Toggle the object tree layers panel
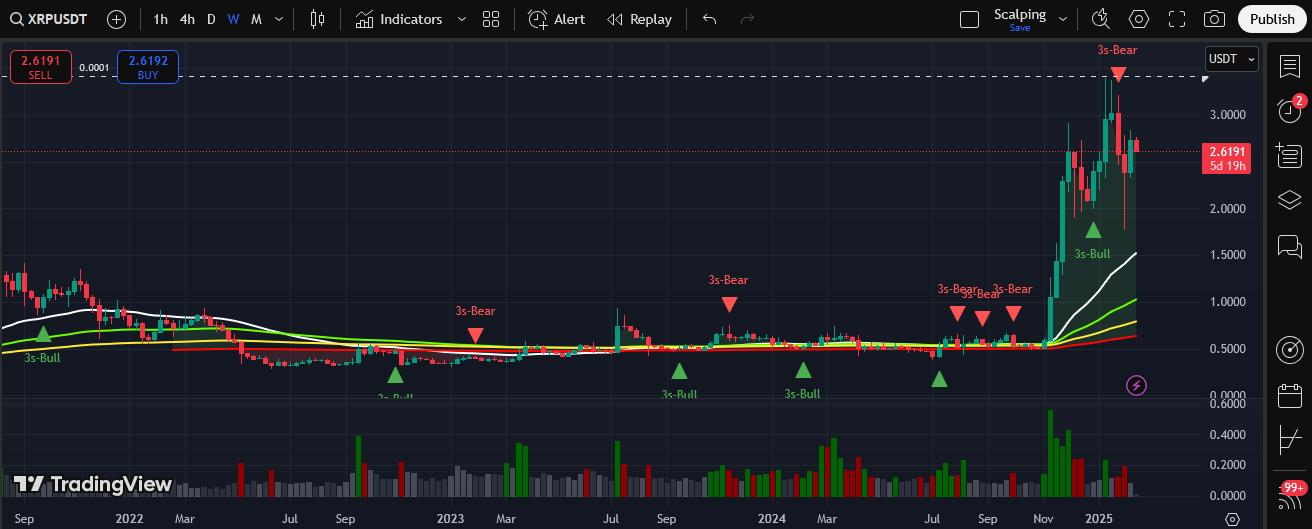The width and height of the screenshot is (1312, 529). (x=1289, y=200)
